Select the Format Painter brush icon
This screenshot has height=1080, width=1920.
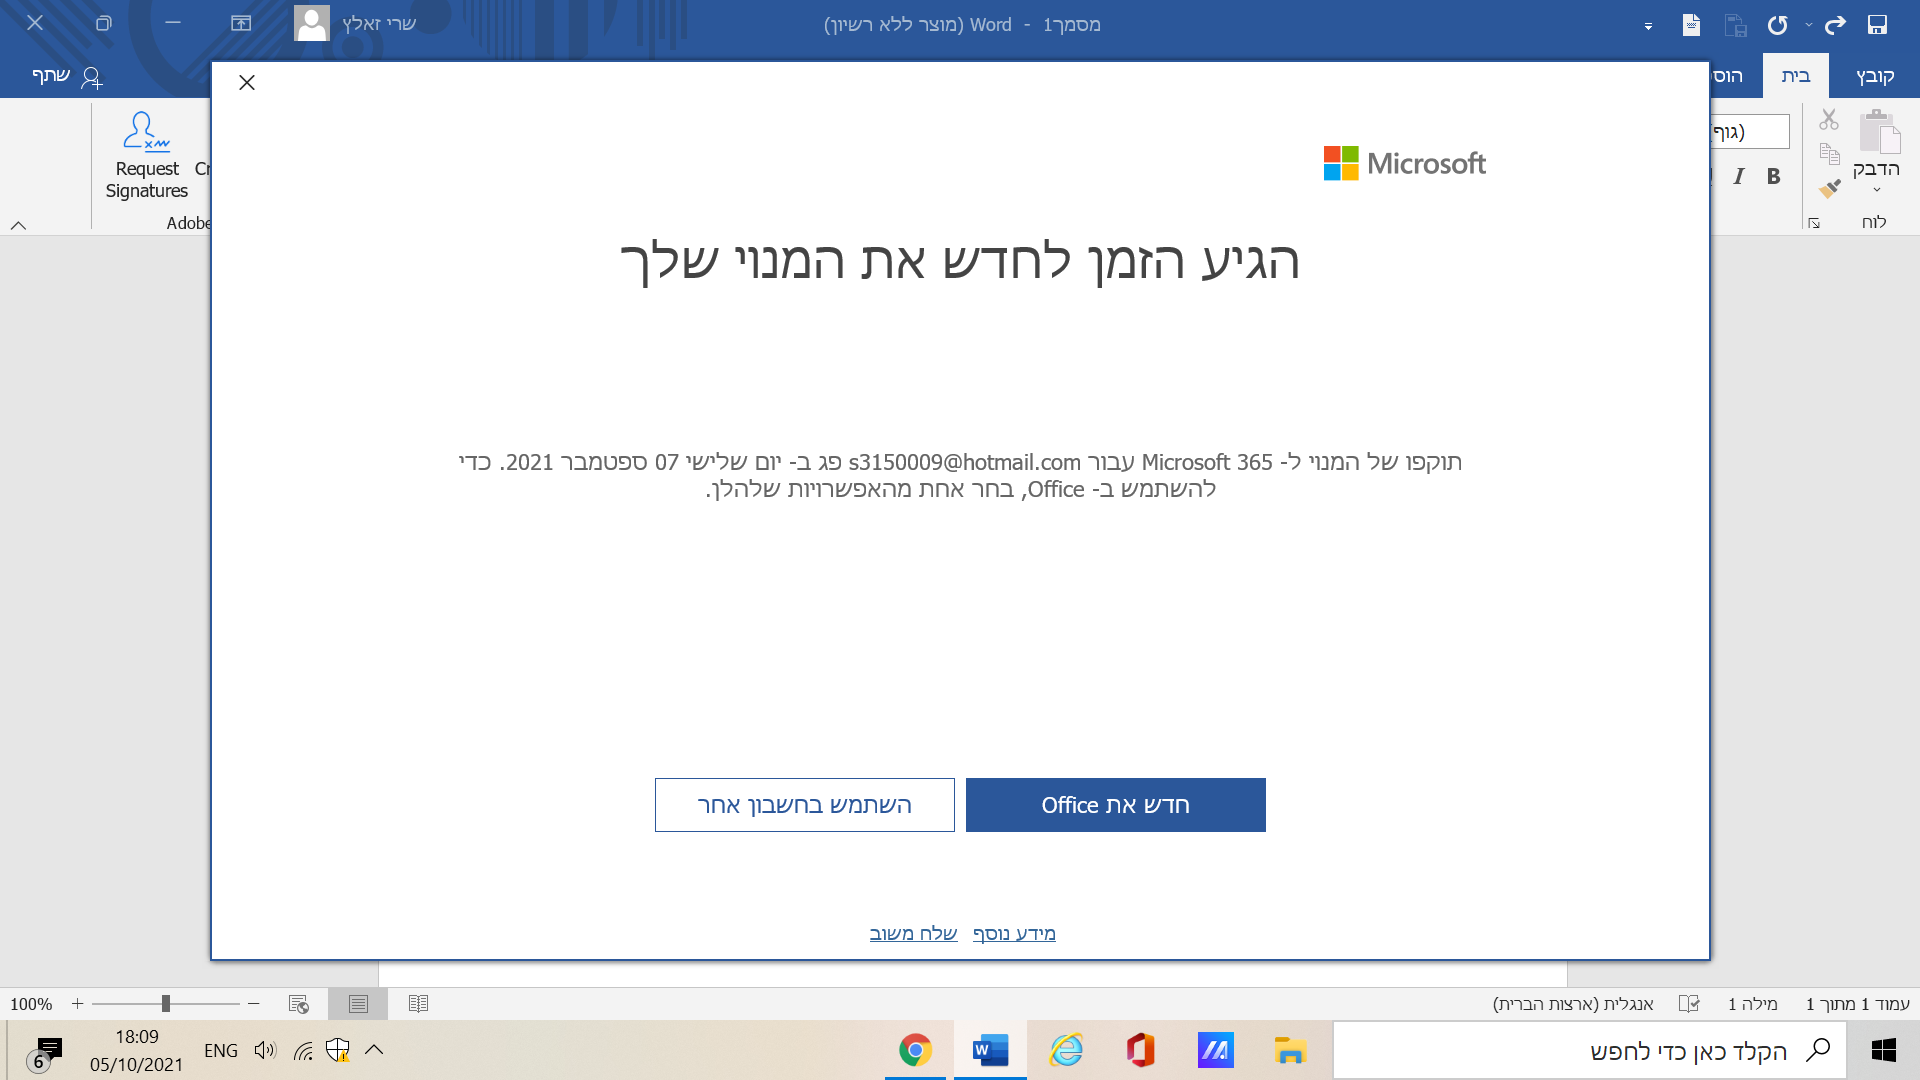(1829, 188)
